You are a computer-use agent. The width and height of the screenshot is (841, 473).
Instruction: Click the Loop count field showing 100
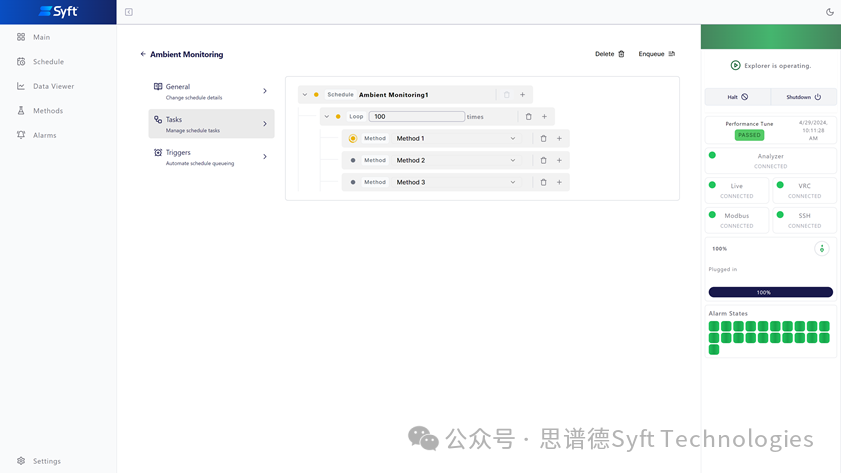pyautogui.click(x=417, y=116)
